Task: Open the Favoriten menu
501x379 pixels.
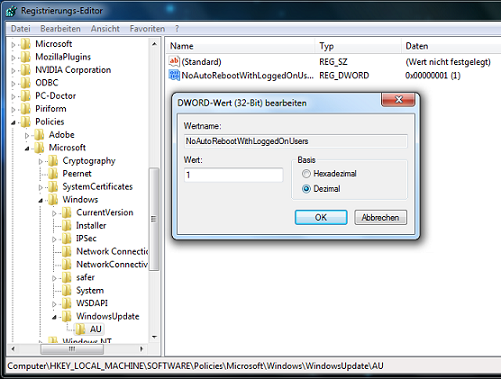Action: point(147,29)
